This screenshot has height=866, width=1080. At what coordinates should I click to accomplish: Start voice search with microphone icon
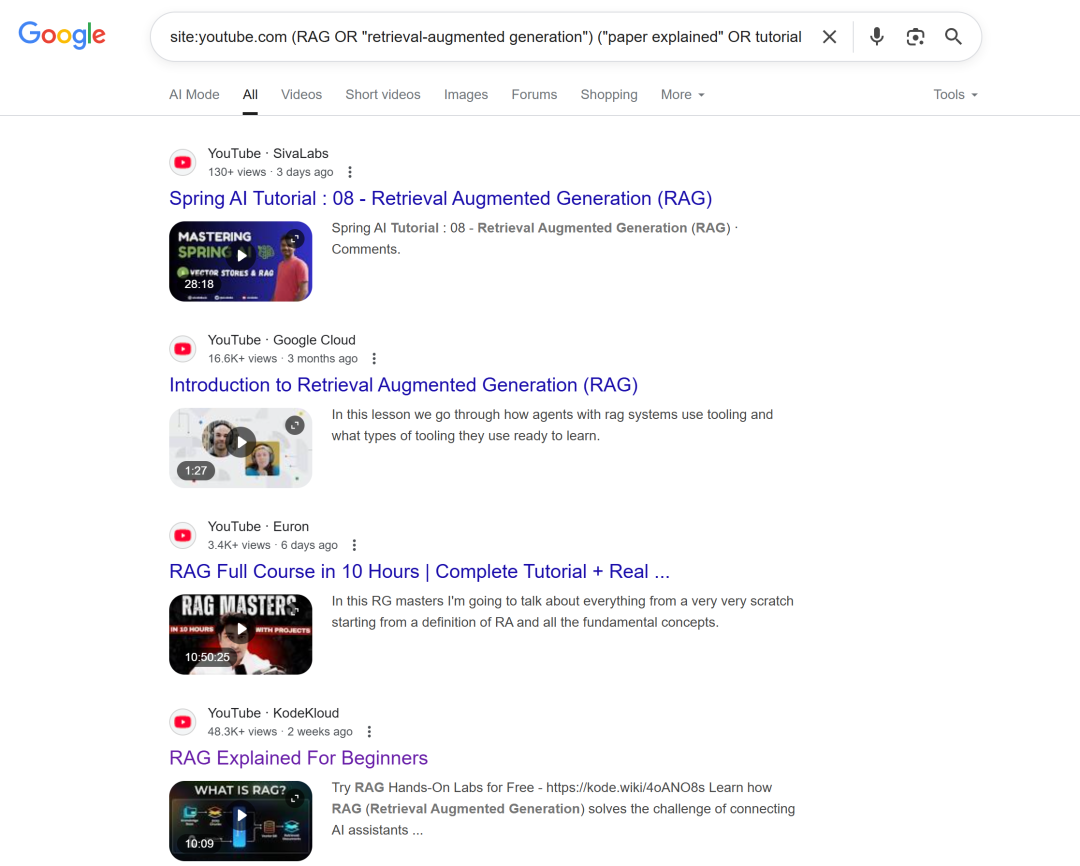point(876,37)
